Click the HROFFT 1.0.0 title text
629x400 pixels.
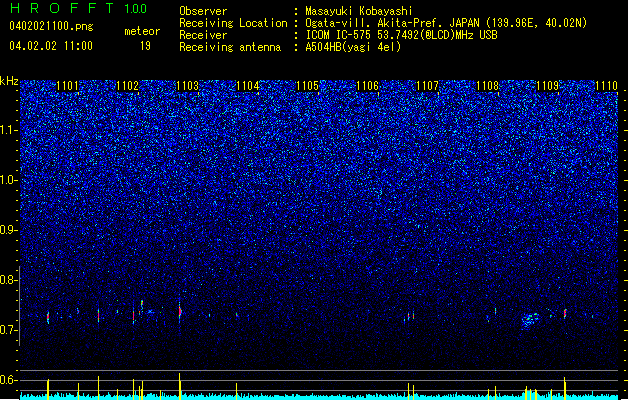point(78,8)
